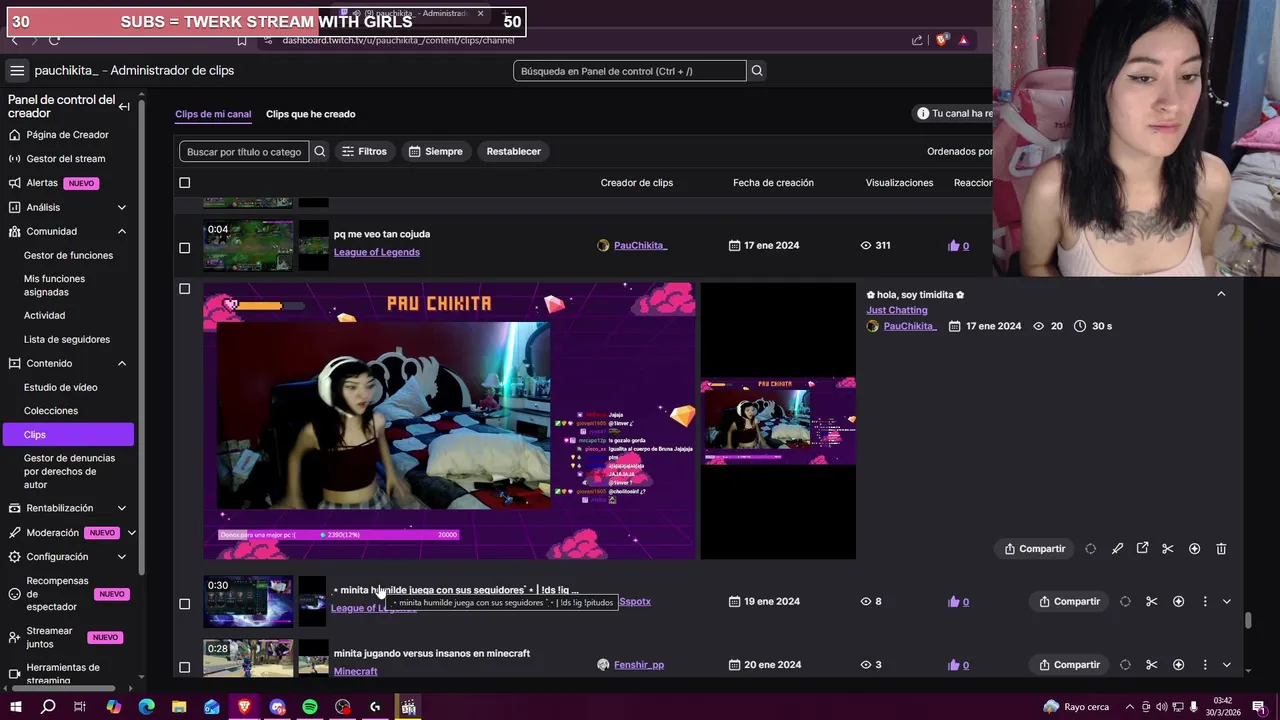Viewport: 1280px width, 720px height.
Task: Click search icon beside title filter box
Action: tap(320, 152)
